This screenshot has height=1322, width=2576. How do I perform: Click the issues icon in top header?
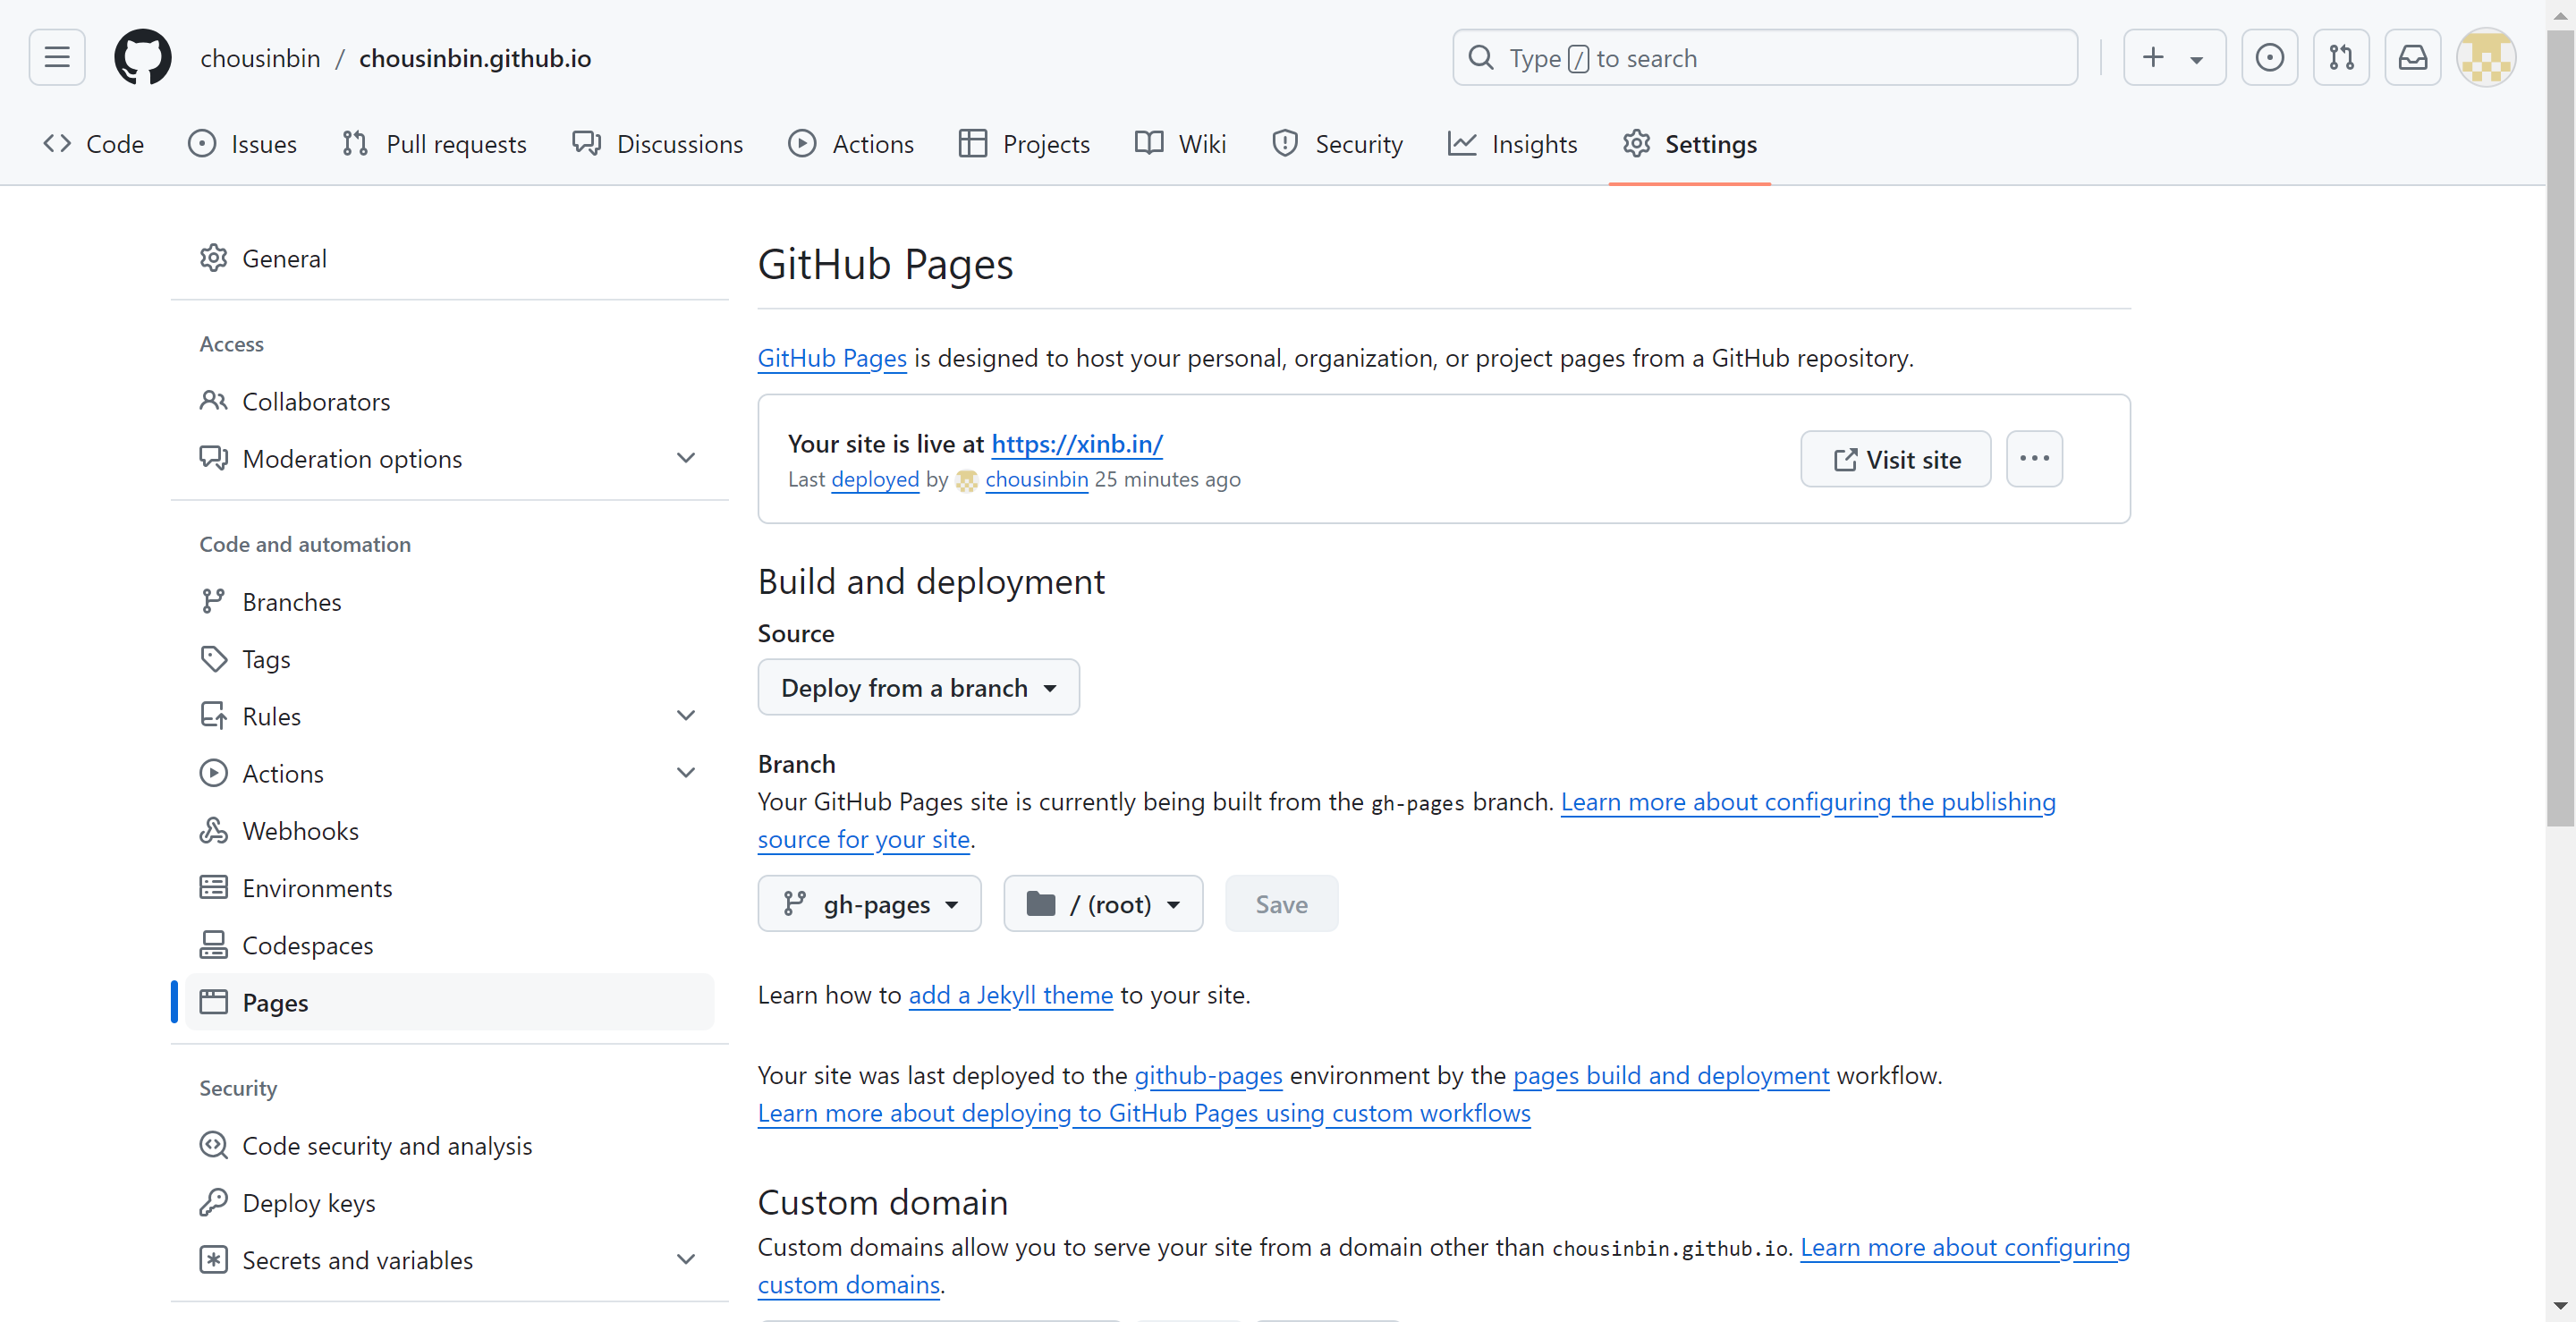coord(2269,58)
